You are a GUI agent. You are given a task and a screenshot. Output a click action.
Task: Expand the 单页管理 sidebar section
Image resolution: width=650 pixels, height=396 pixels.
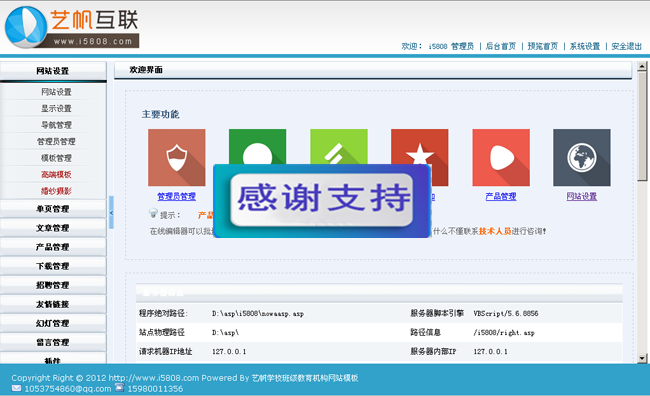pos(53,209)
